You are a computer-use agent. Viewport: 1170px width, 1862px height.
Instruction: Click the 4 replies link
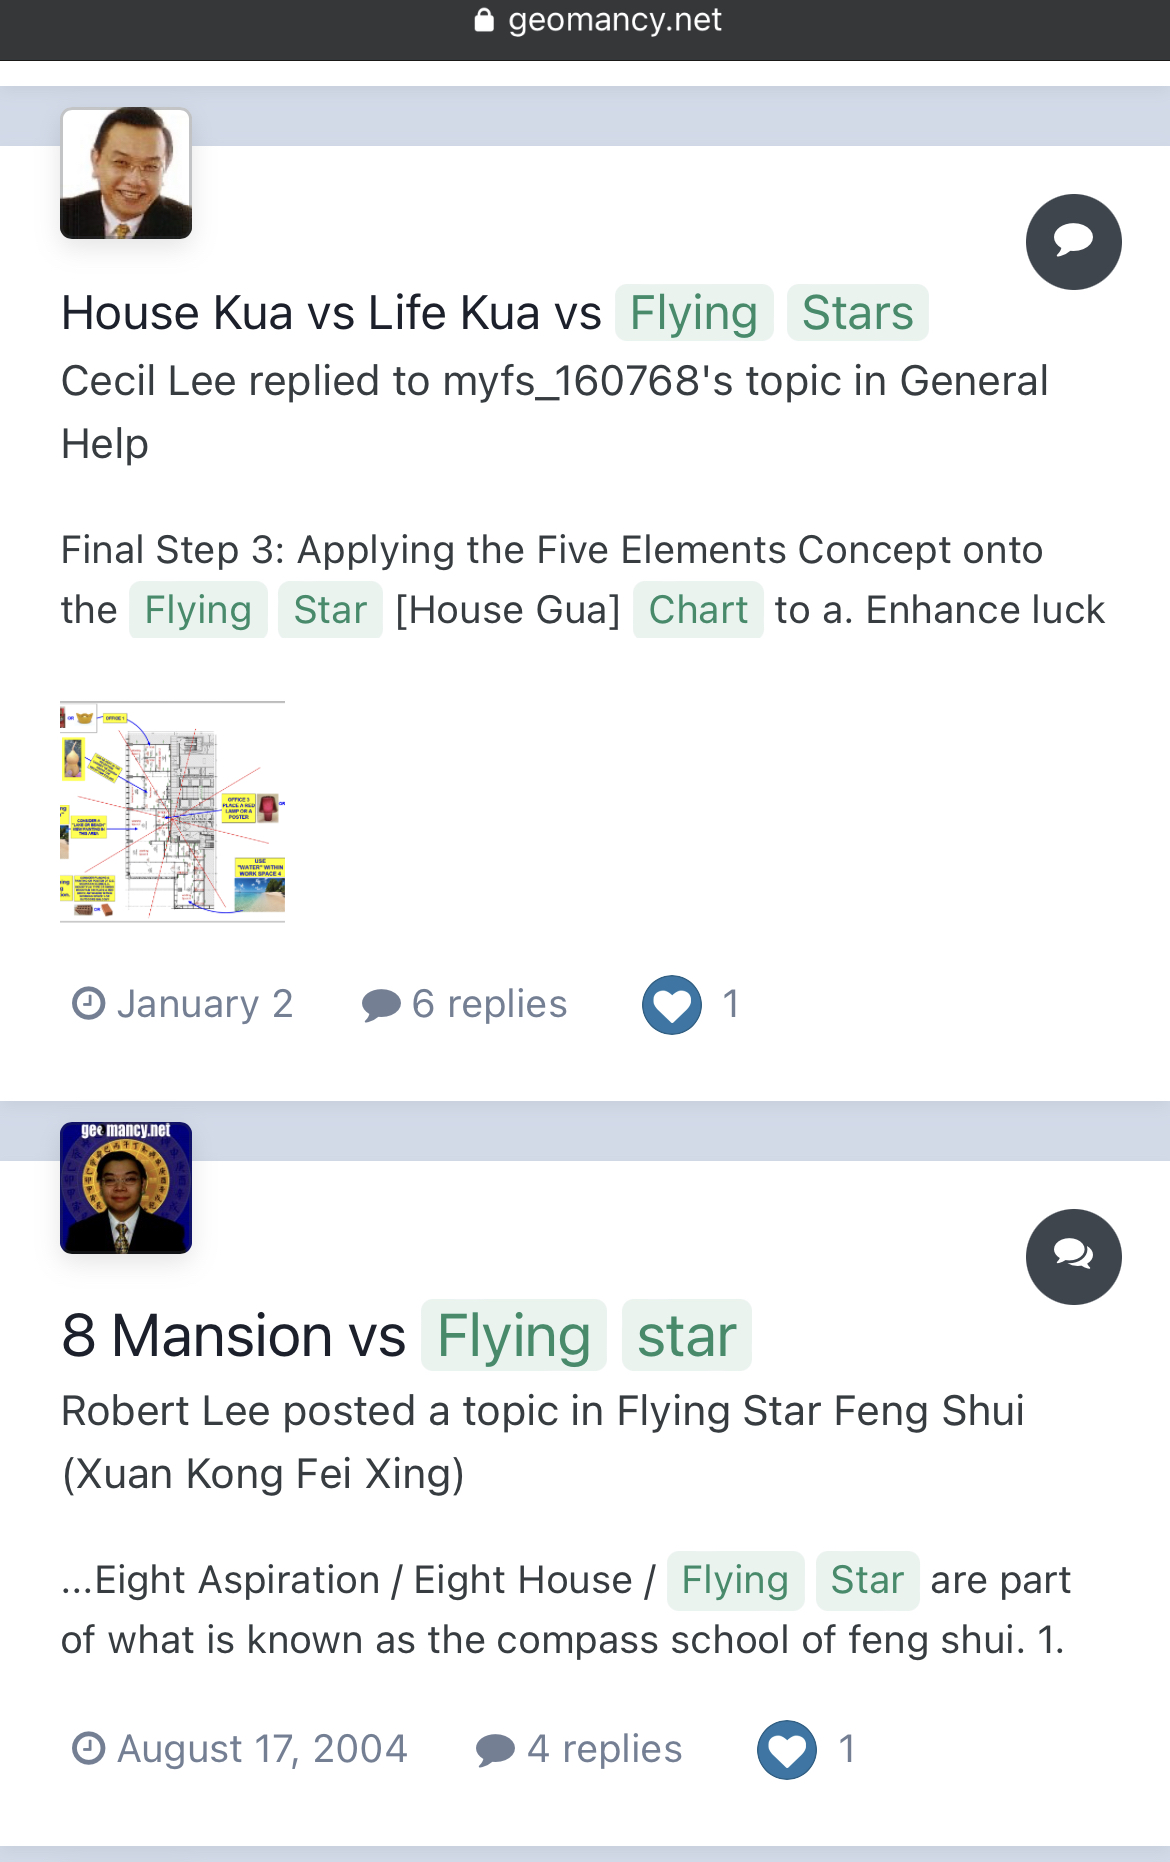pos(604,1749)
